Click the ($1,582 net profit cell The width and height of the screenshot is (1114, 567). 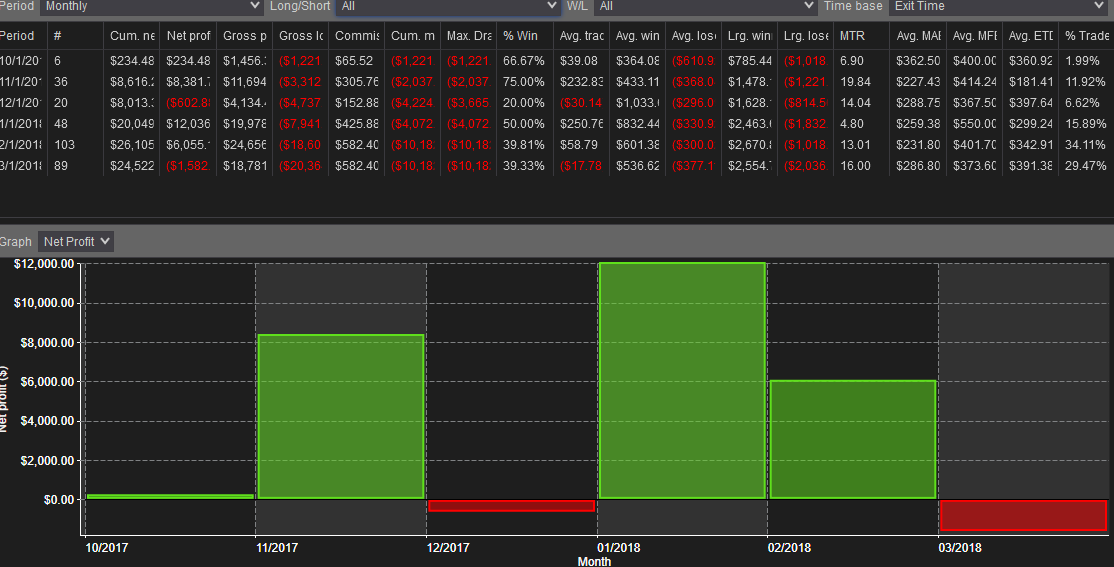click(x=188, y=166)
